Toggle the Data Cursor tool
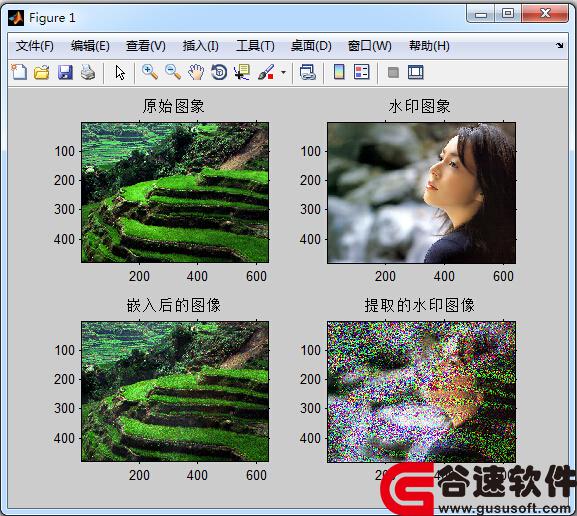577x516 pixels. pyautogui.click(x=242, y=72)
